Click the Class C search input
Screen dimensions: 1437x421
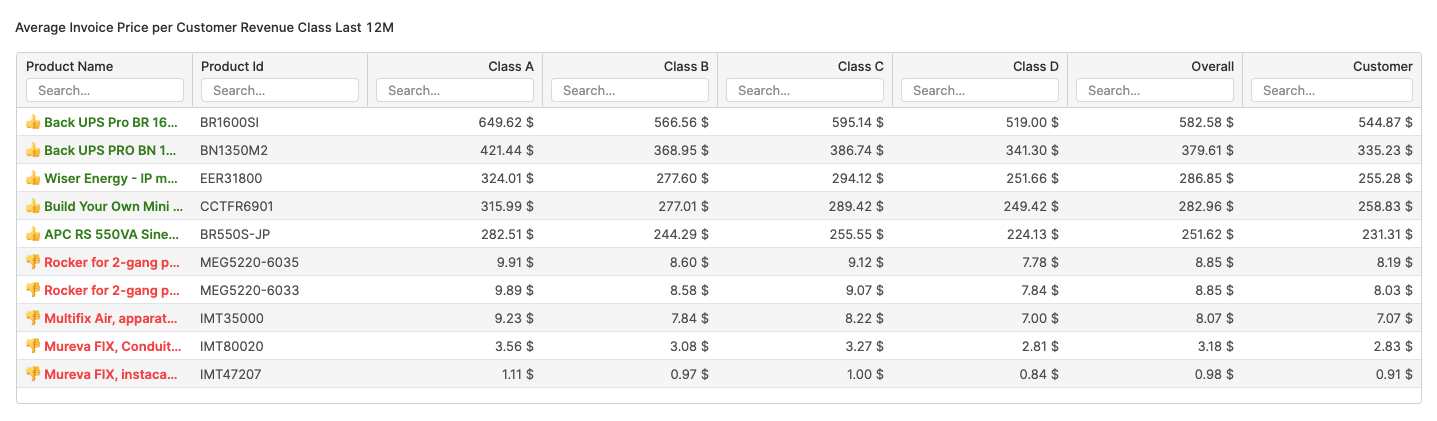805,90
